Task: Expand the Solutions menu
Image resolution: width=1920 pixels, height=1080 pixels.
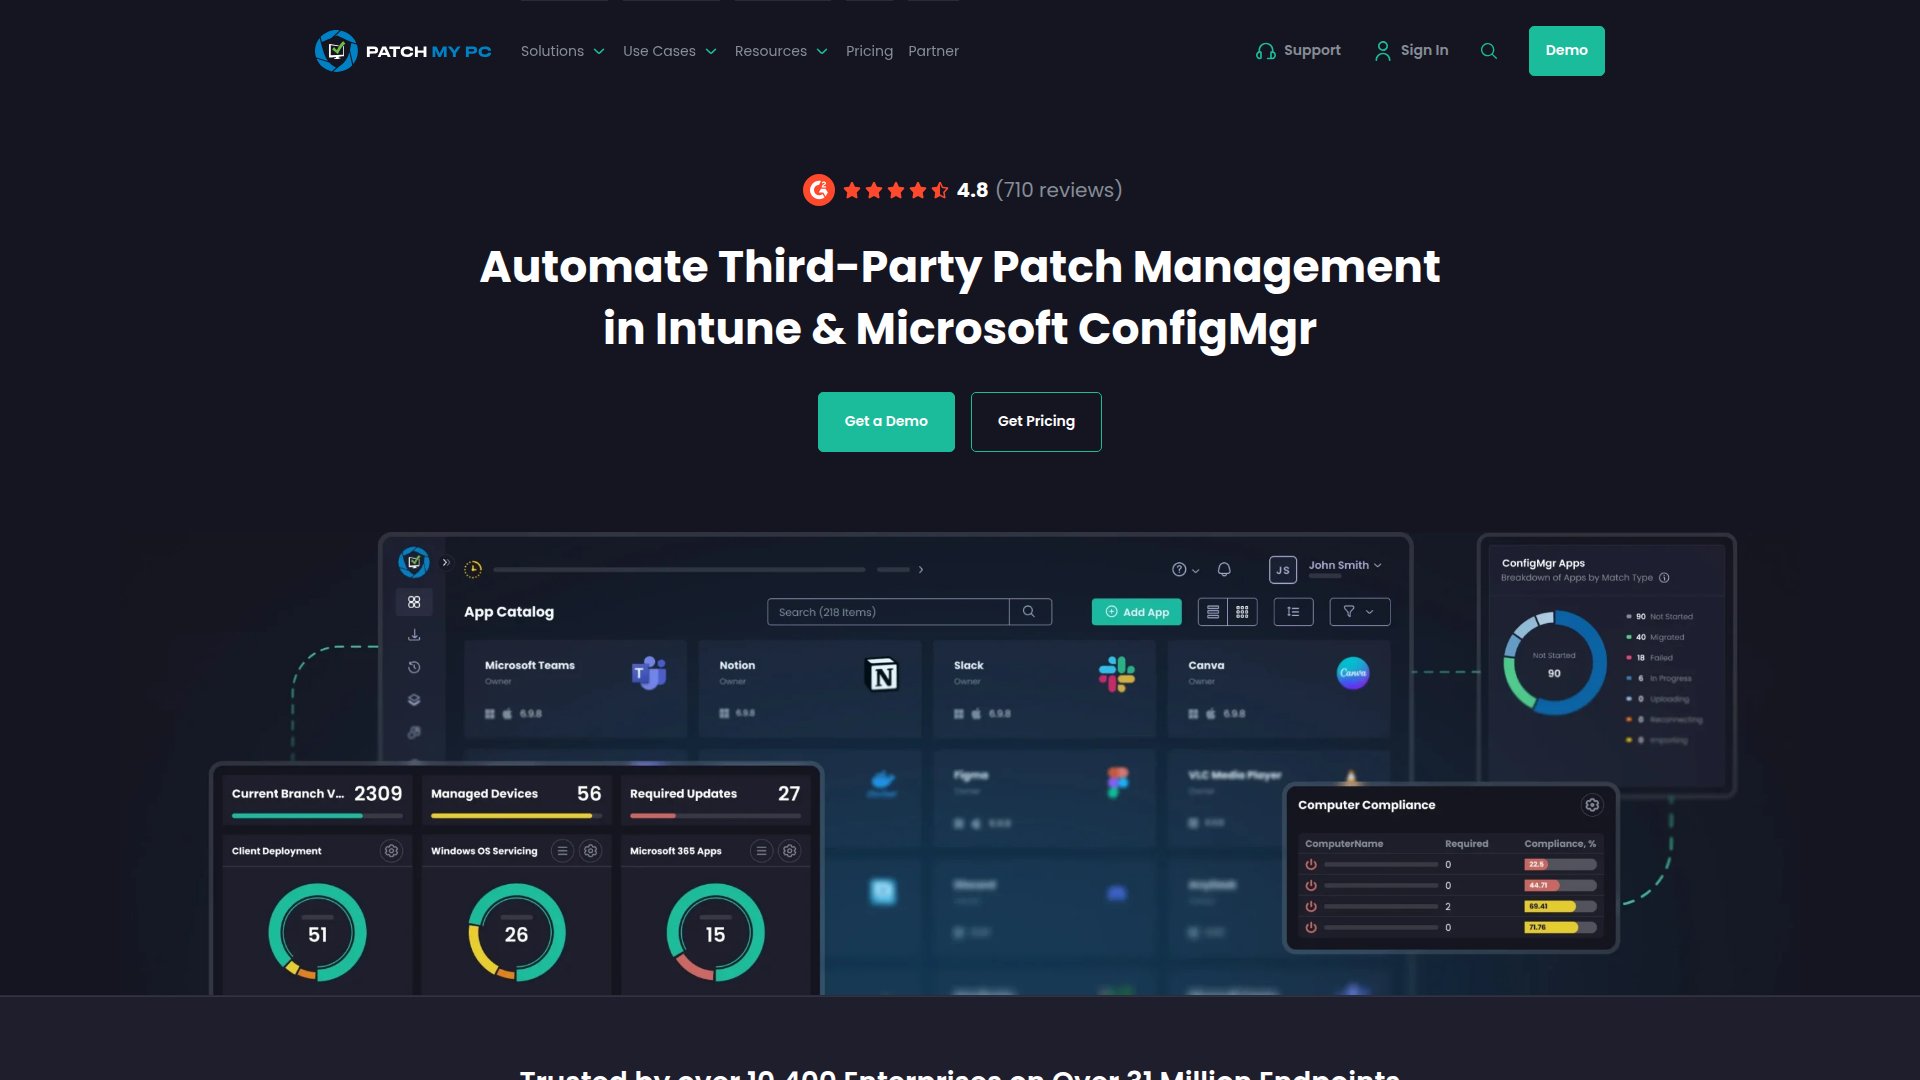Action: click(x=562, y=51)
